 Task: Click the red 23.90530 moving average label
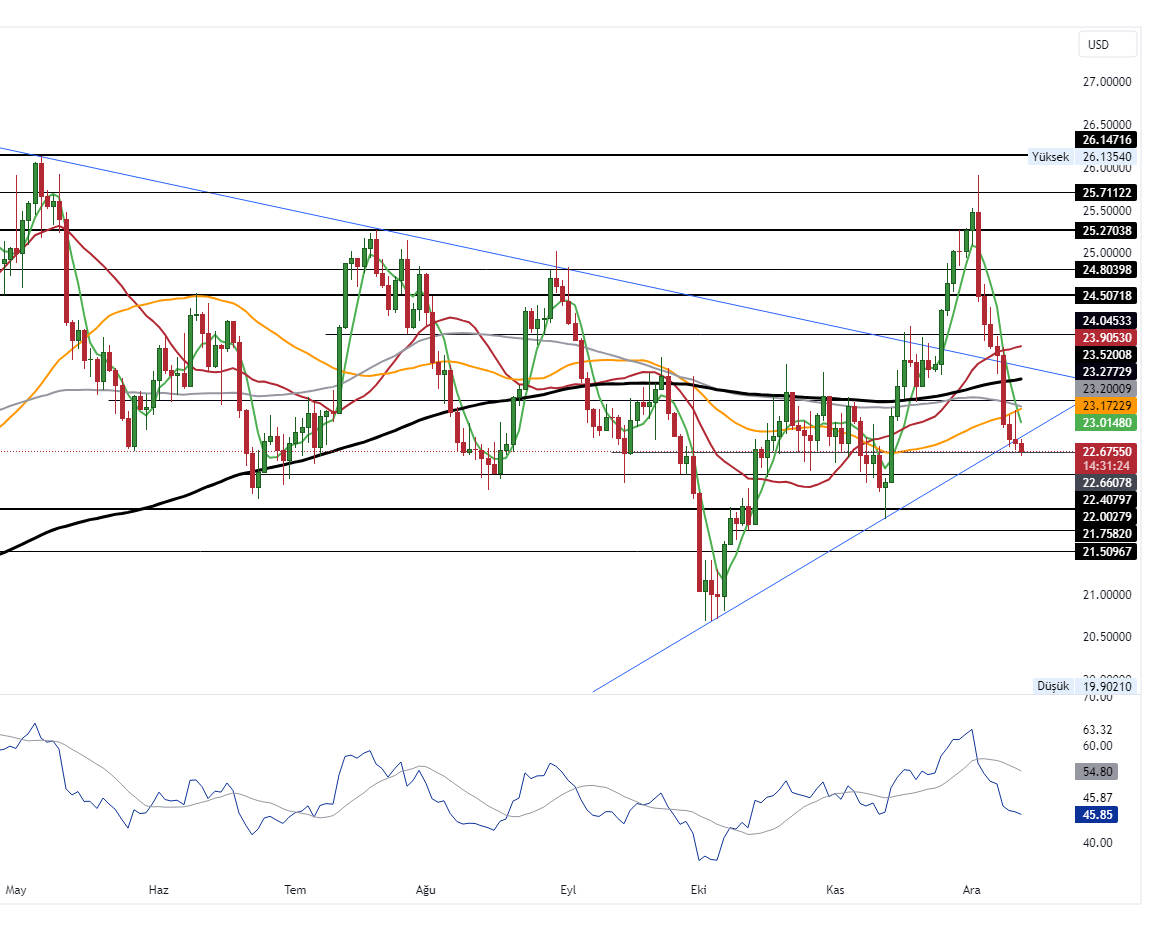[1106, 338]
